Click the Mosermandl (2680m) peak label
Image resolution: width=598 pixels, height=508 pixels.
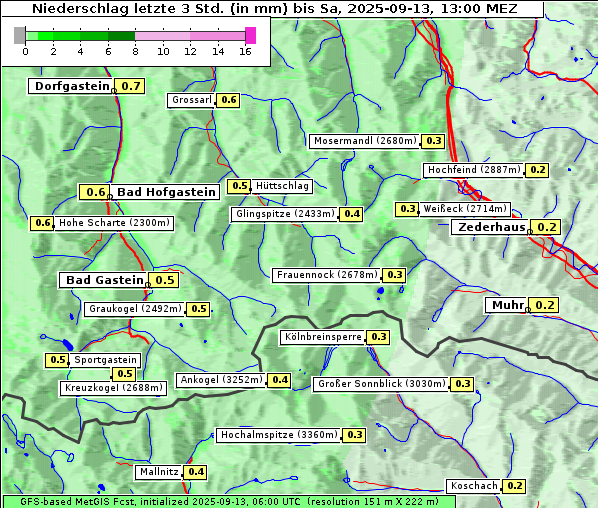pyautogui.click(x=364, y=141)
